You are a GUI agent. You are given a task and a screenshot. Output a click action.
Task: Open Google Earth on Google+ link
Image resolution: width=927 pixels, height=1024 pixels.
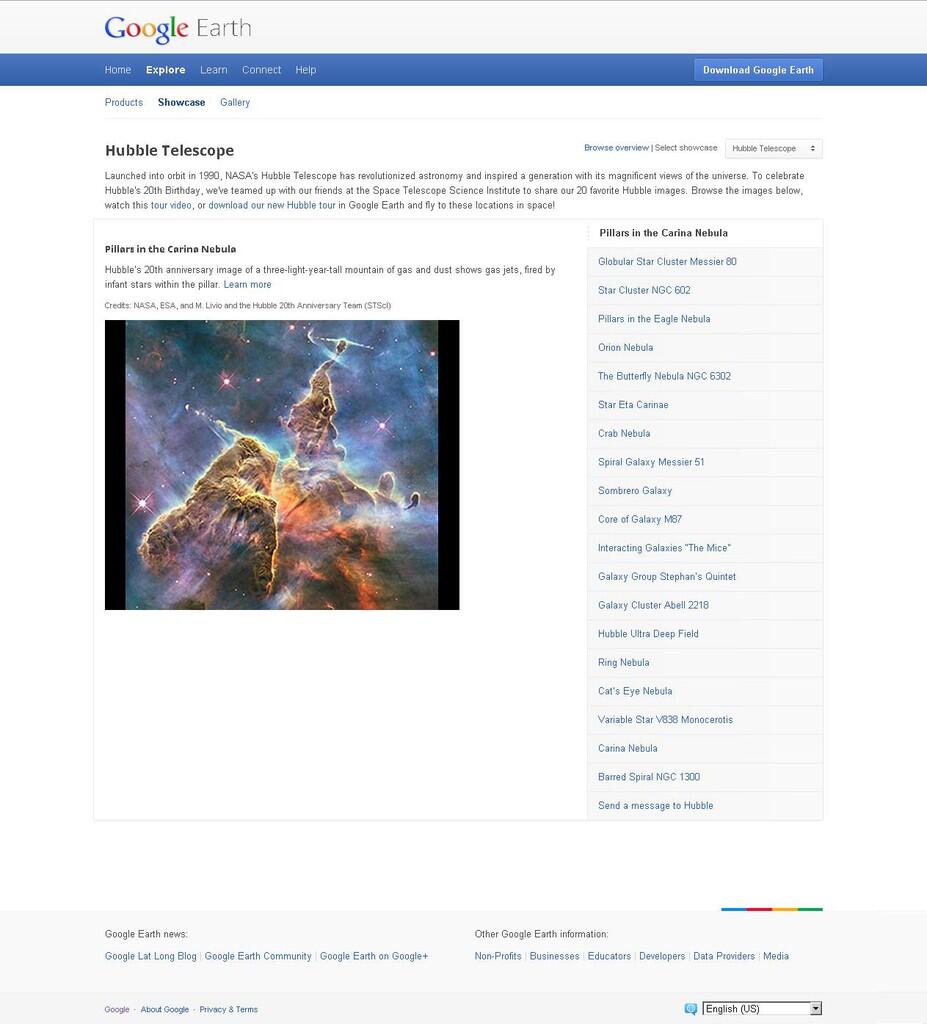pos(374,957)
